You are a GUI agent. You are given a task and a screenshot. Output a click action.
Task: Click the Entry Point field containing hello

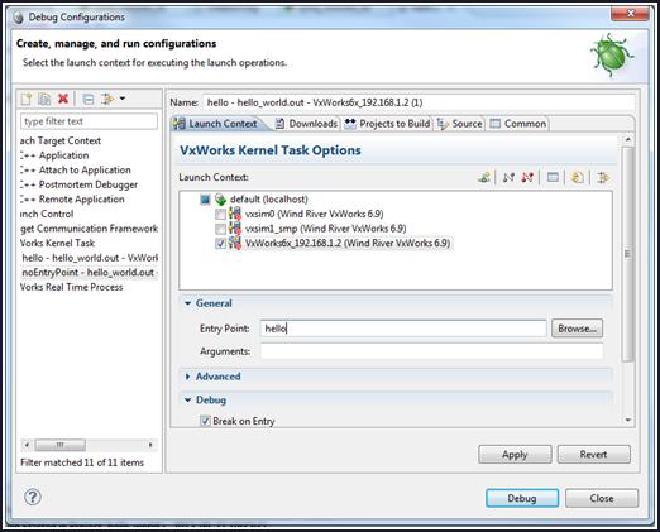point(403,328)
